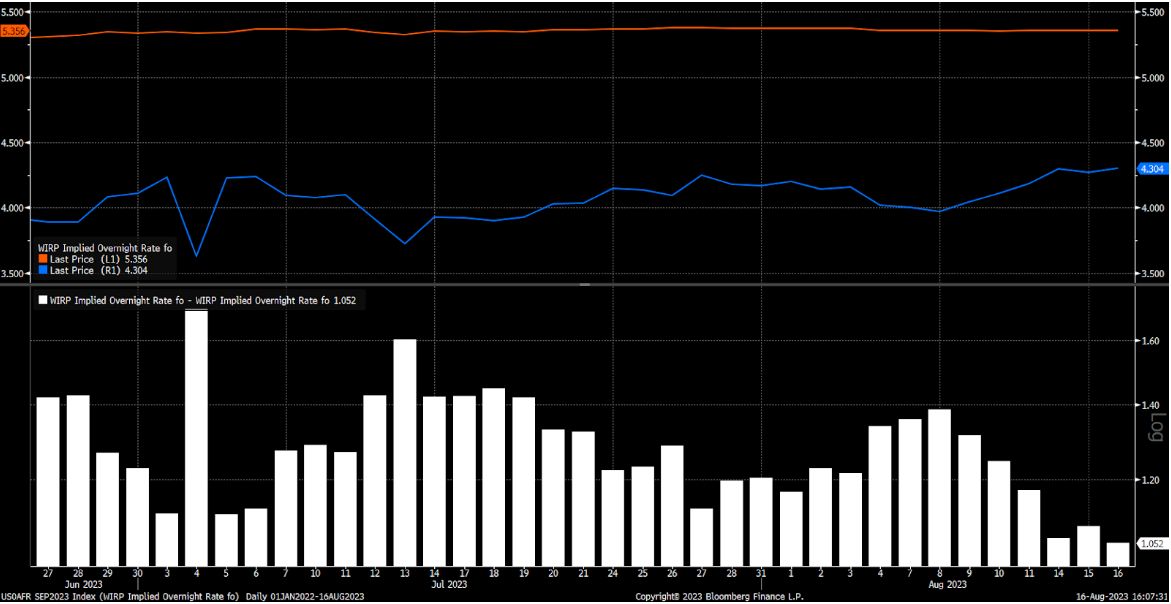Screen dimensions: 1171x604
Task: Click the blue line's sharp dip at July 4
Action: coord(196,256)
